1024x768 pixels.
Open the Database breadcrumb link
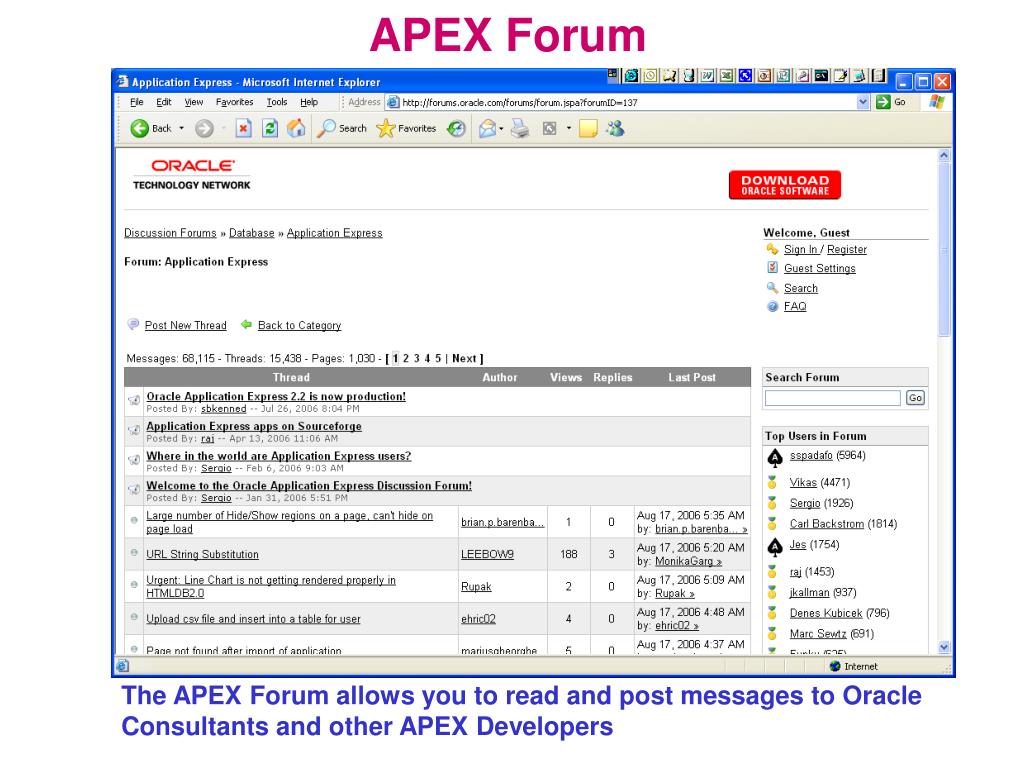(x=251, y=233)
